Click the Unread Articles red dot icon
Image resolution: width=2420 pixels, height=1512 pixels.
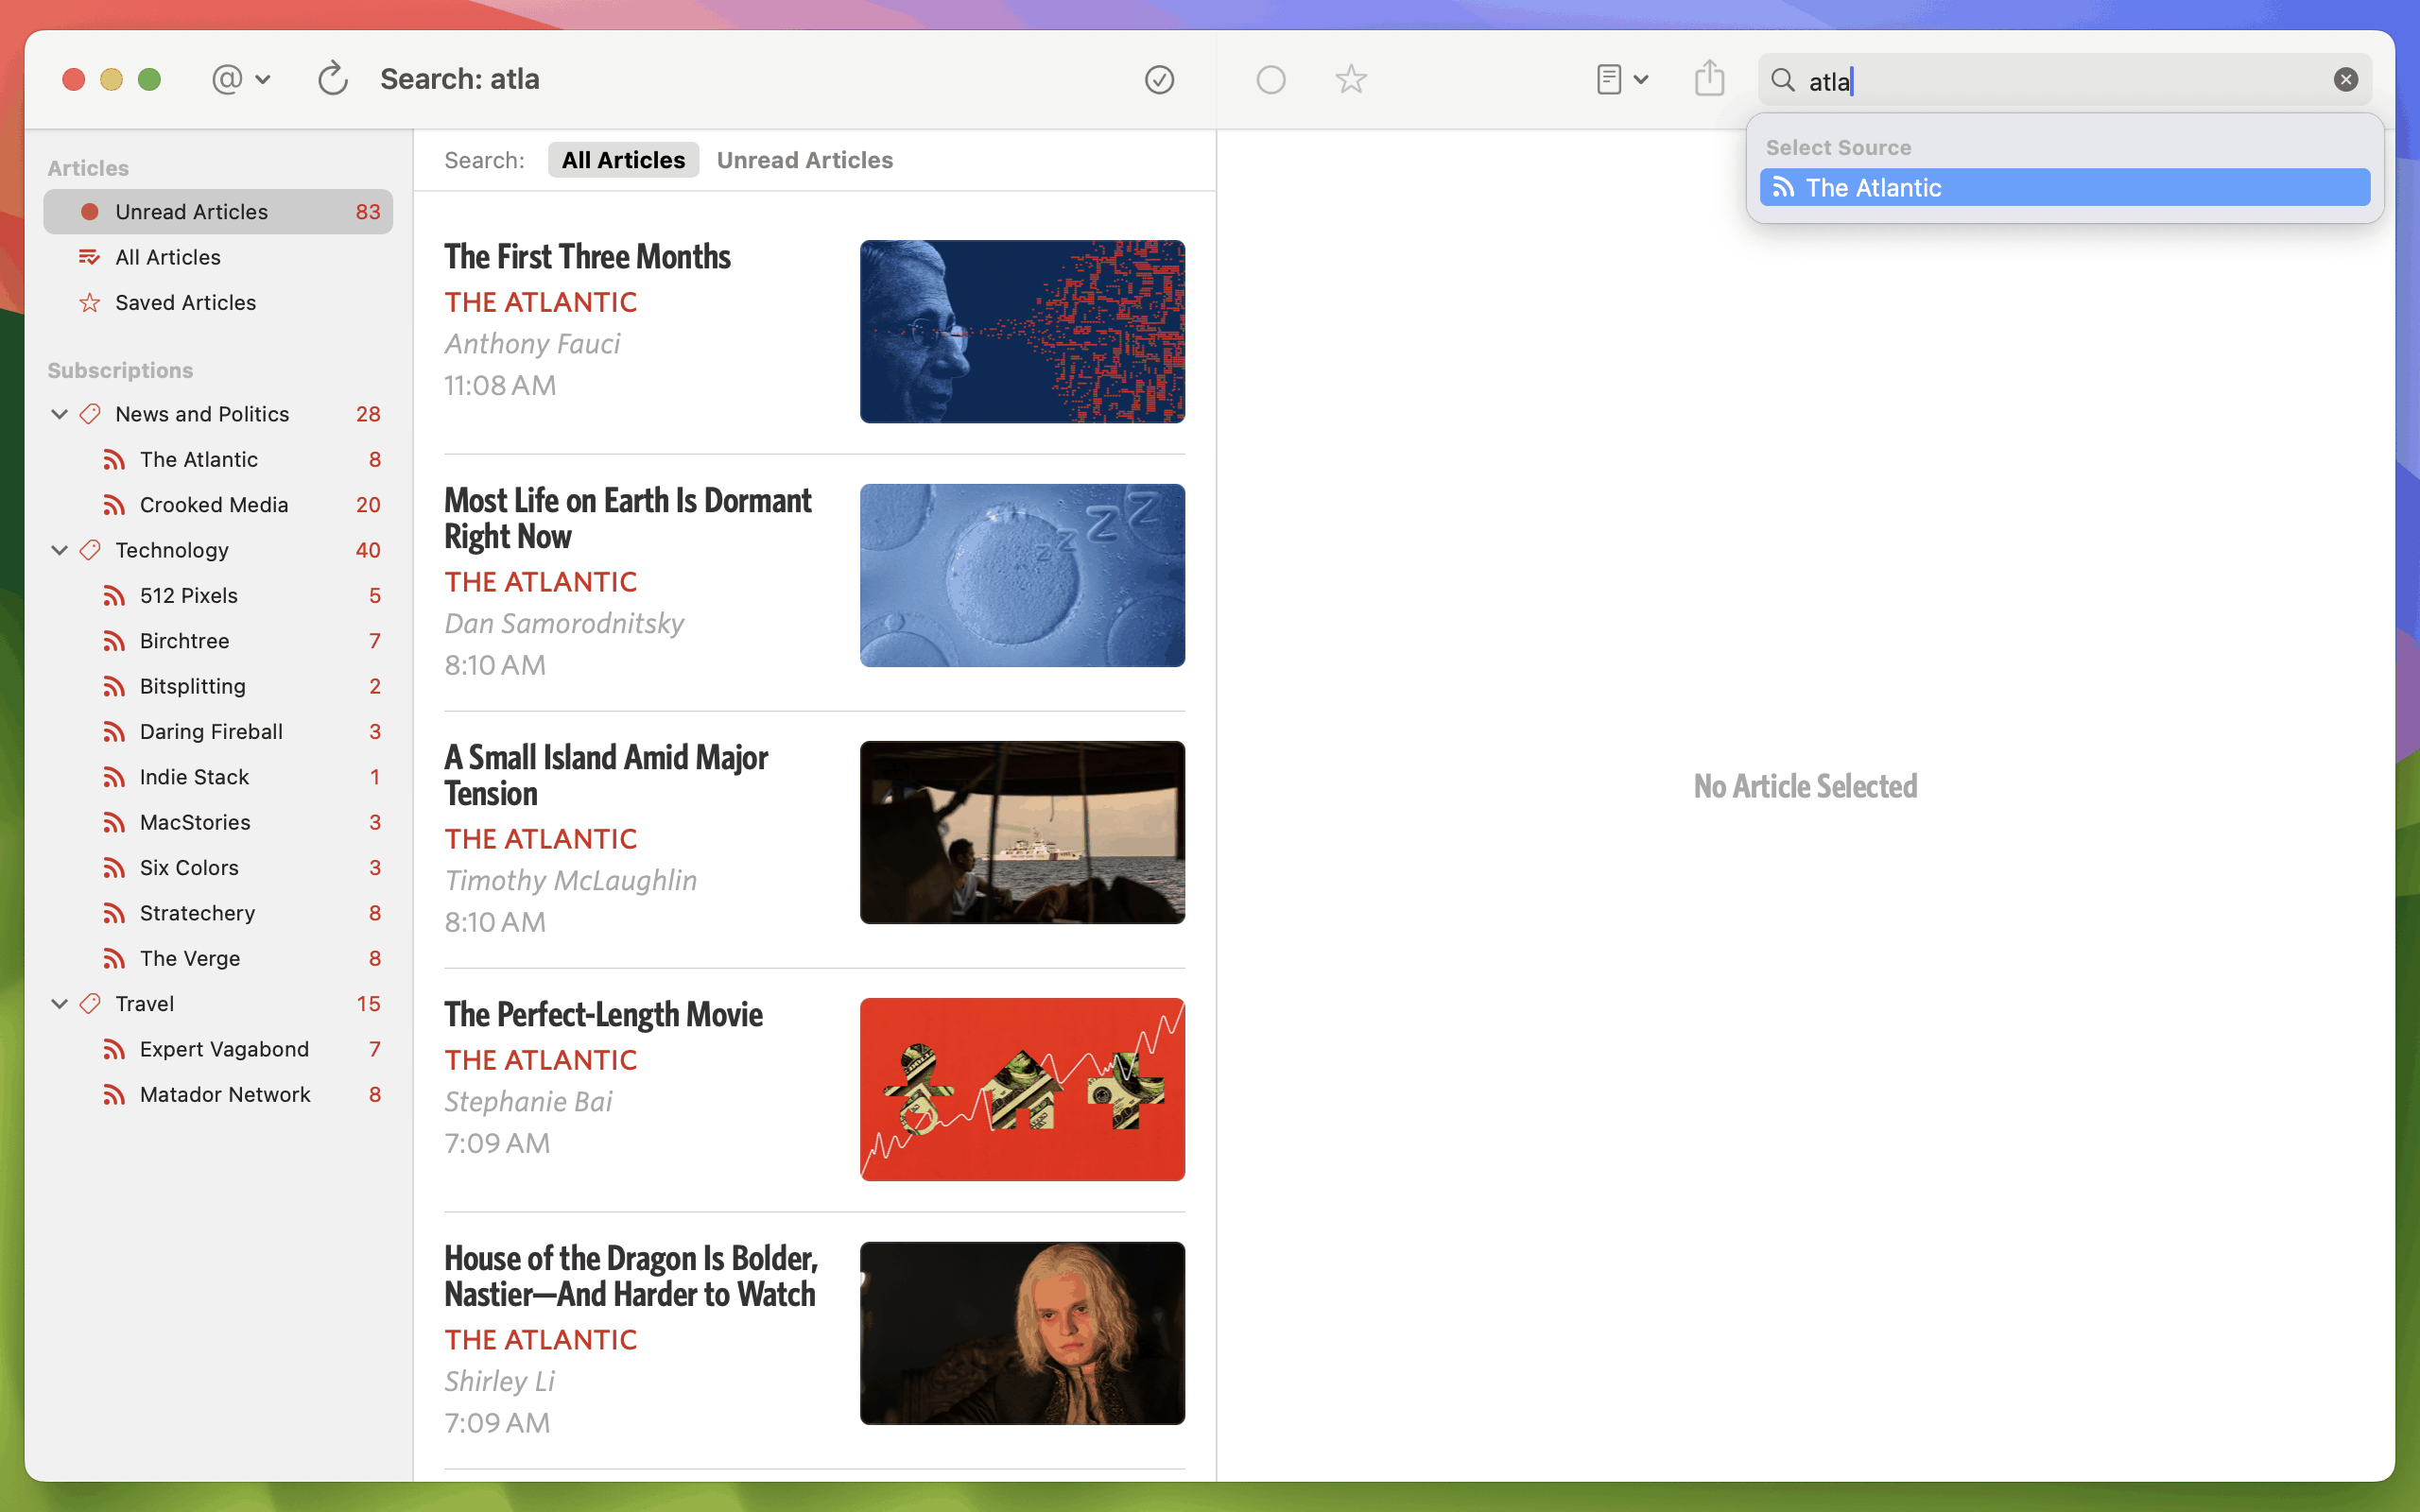90,211
